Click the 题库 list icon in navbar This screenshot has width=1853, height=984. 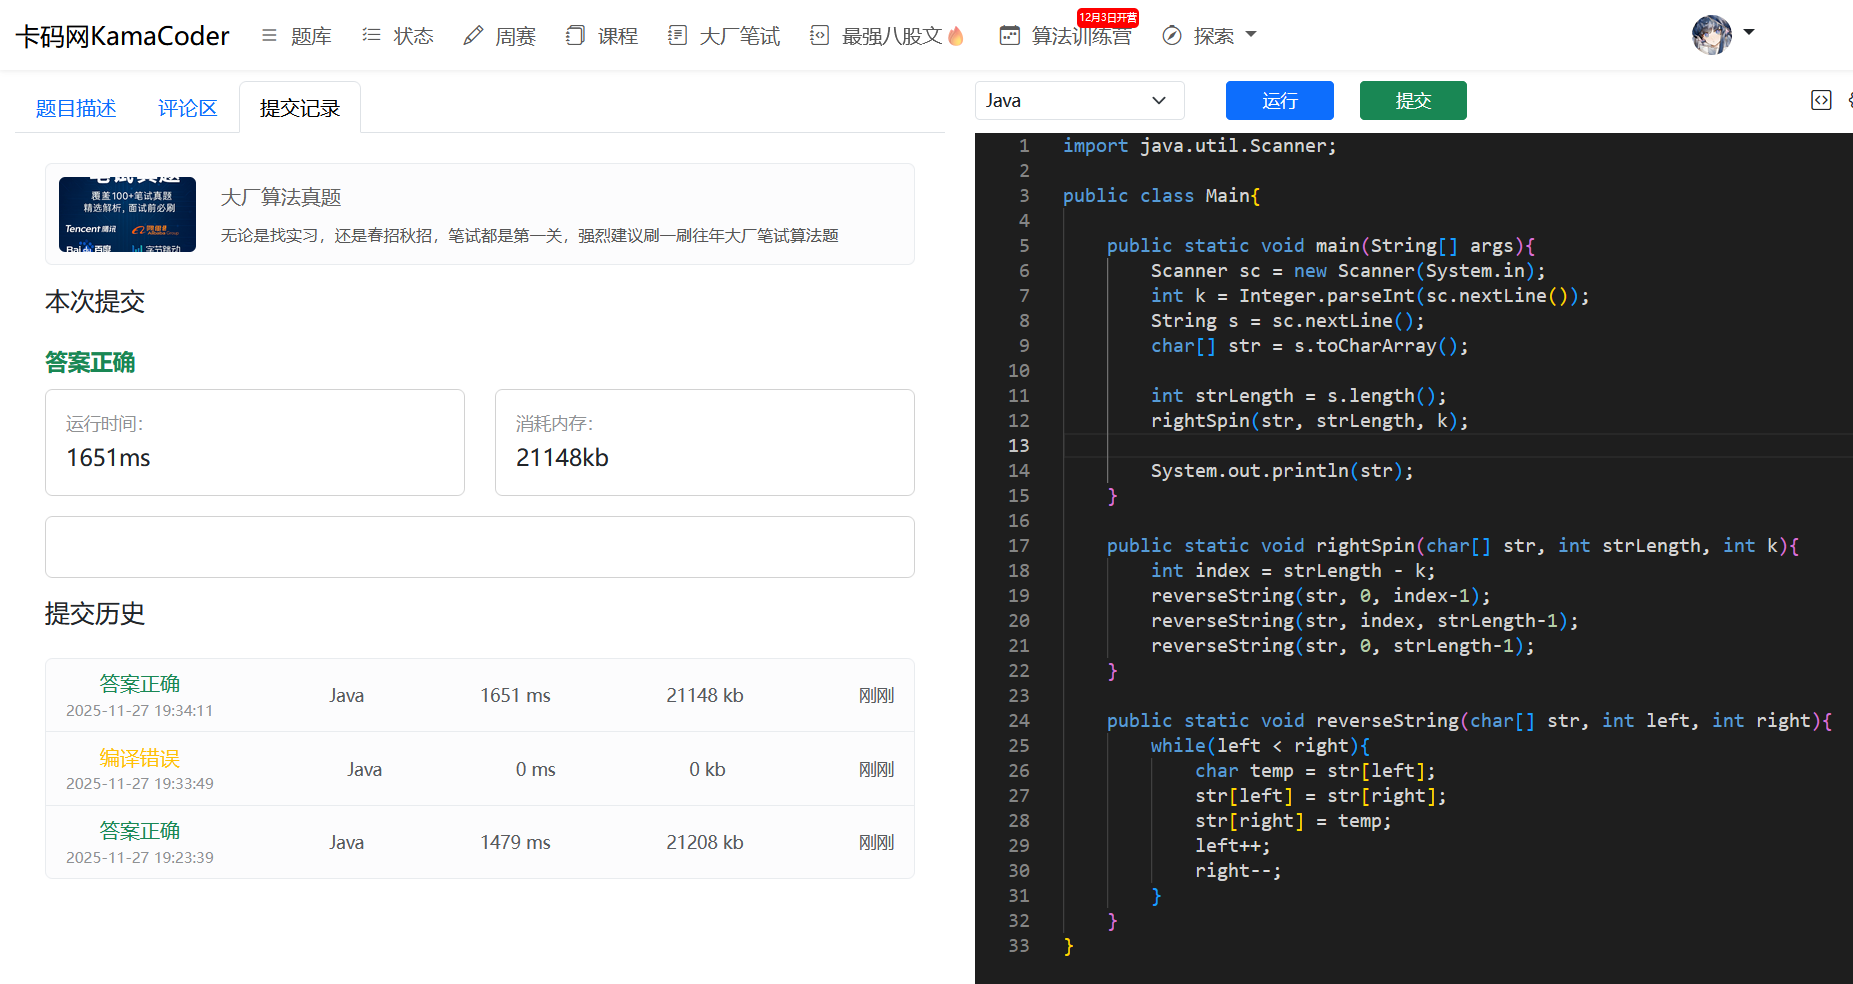point(269,36)
